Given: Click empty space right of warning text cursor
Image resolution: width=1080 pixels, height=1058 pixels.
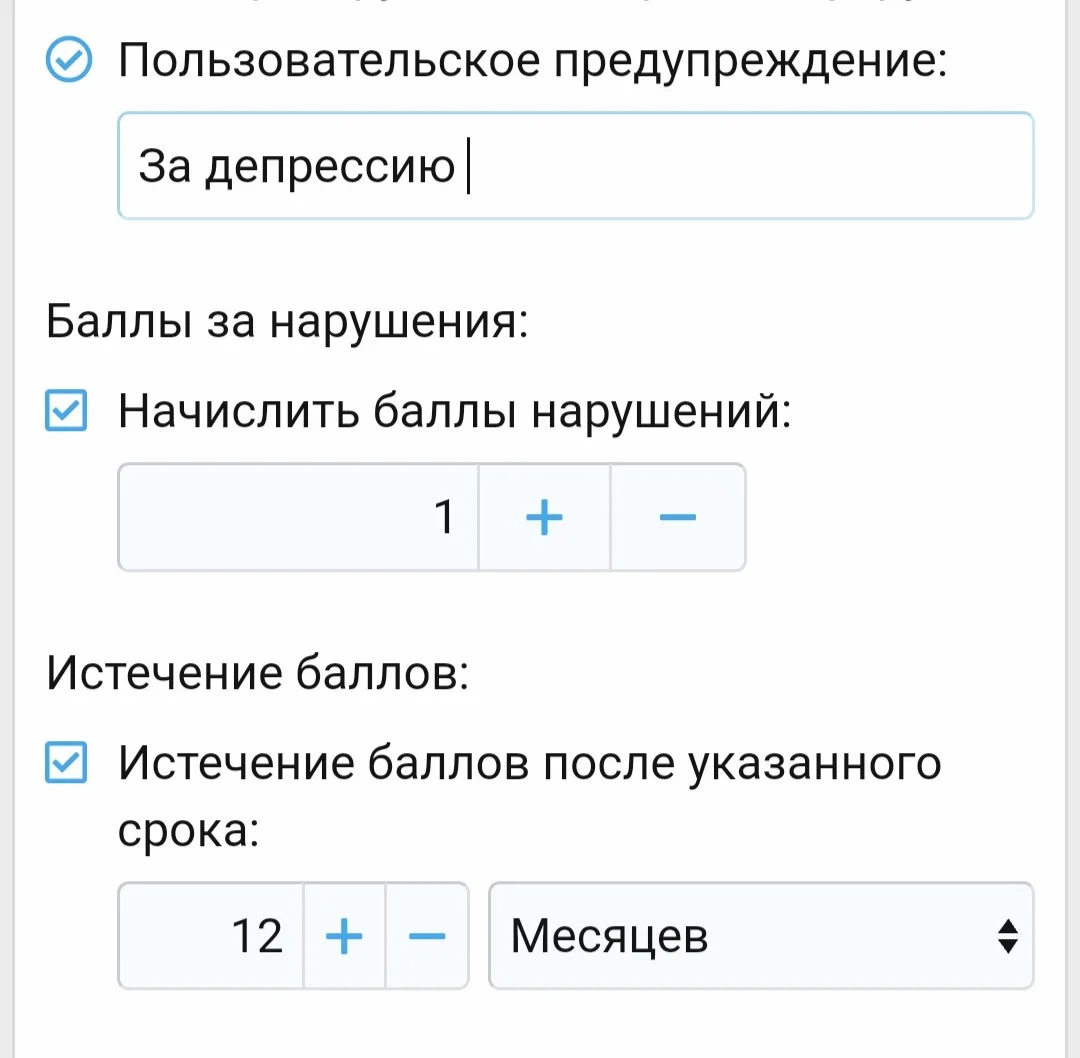Looking at the screenshot, I should [750, 166].
